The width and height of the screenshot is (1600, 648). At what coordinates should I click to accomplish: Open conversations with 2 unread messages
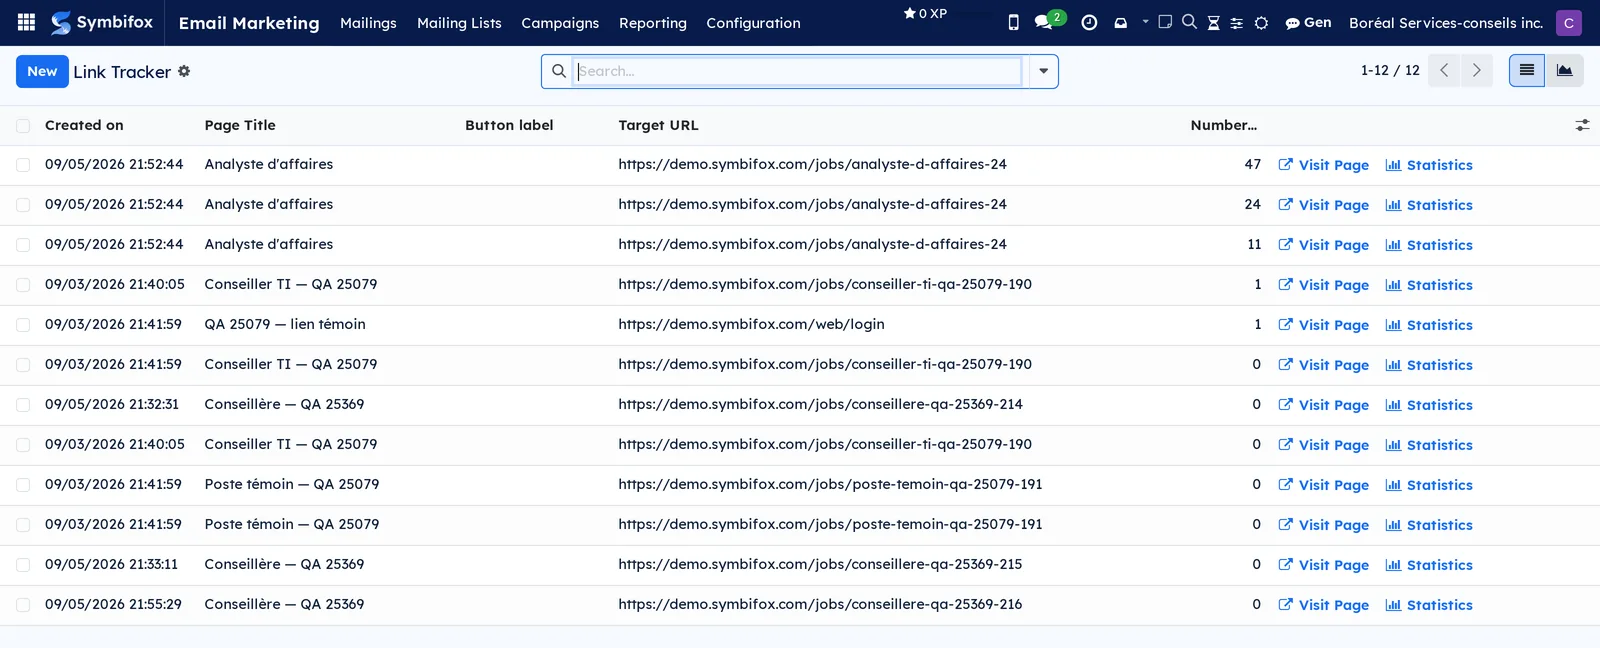(x=1049, y=20)
